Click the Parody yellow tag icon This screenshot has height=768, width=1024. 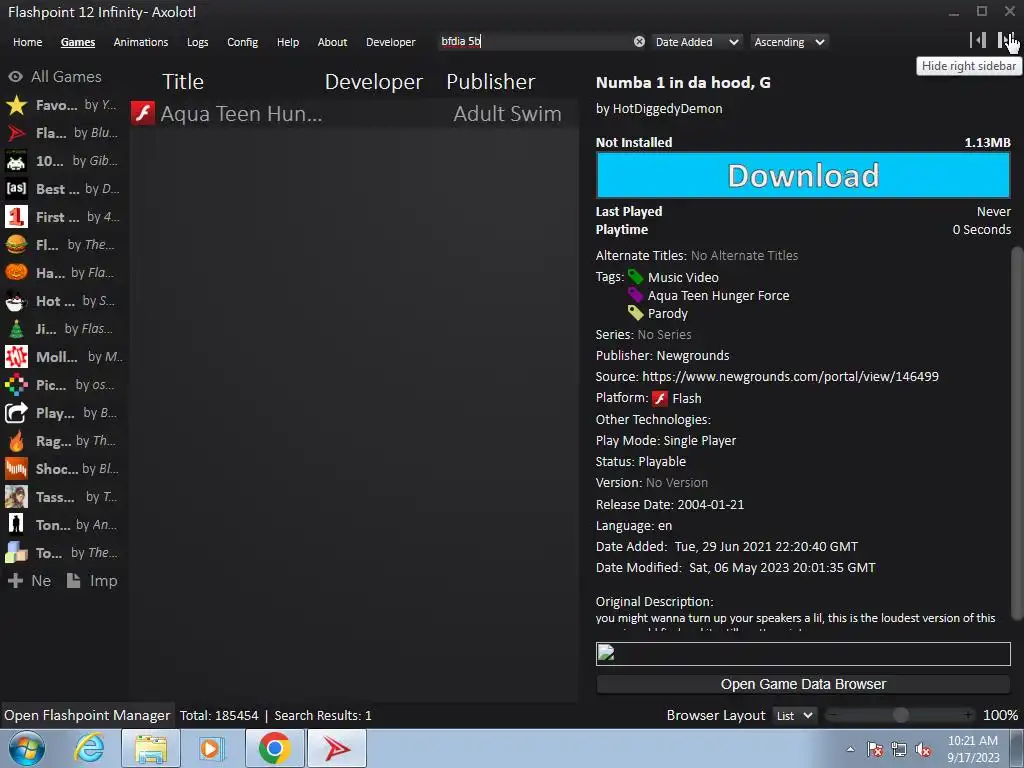(635, 313)
